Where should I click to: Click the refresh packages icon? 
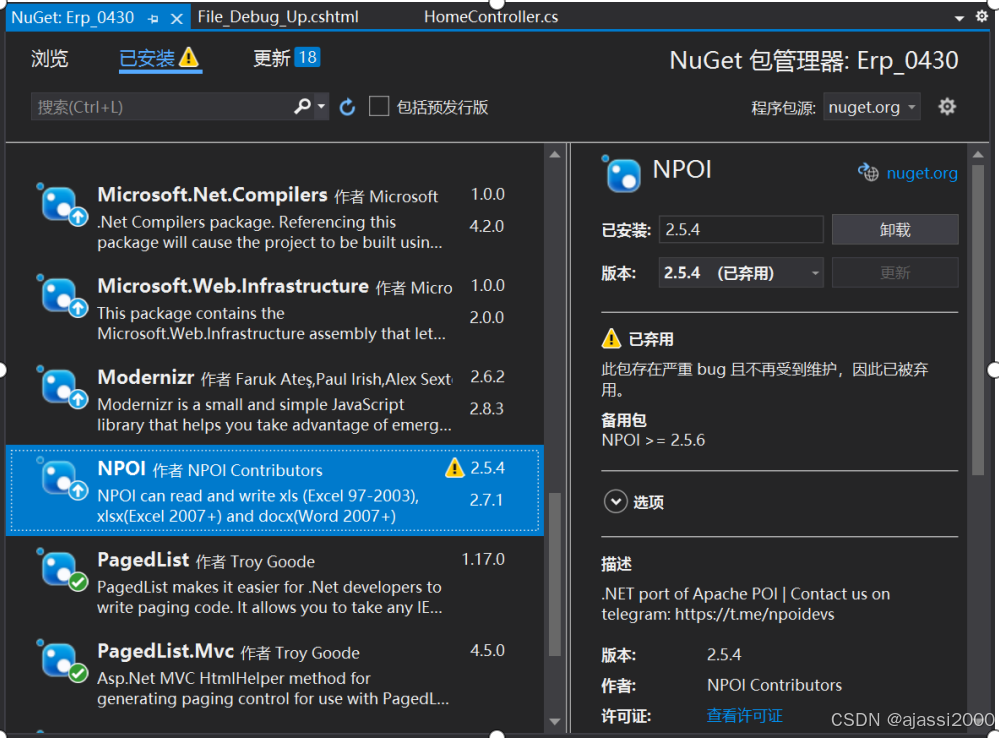click(347, 107)
